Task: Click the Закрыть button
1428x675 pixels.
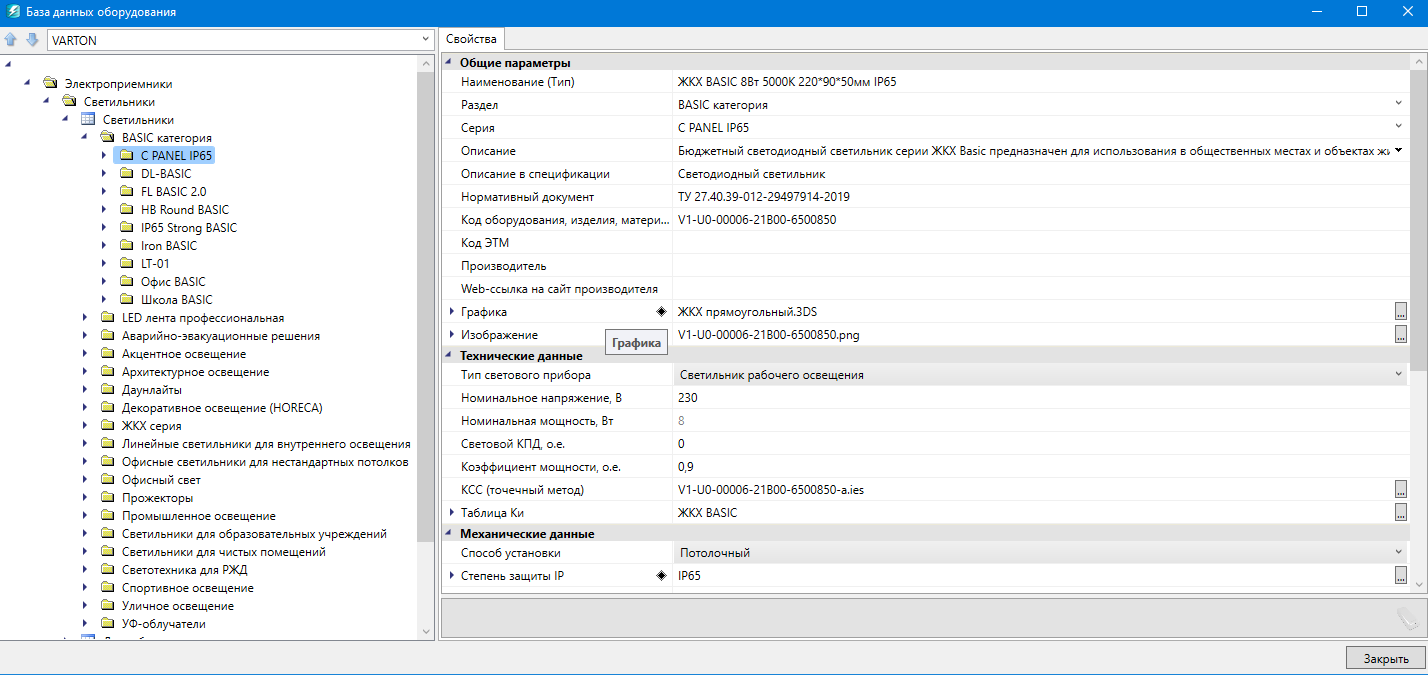Action: click(x=1386, y=658)
